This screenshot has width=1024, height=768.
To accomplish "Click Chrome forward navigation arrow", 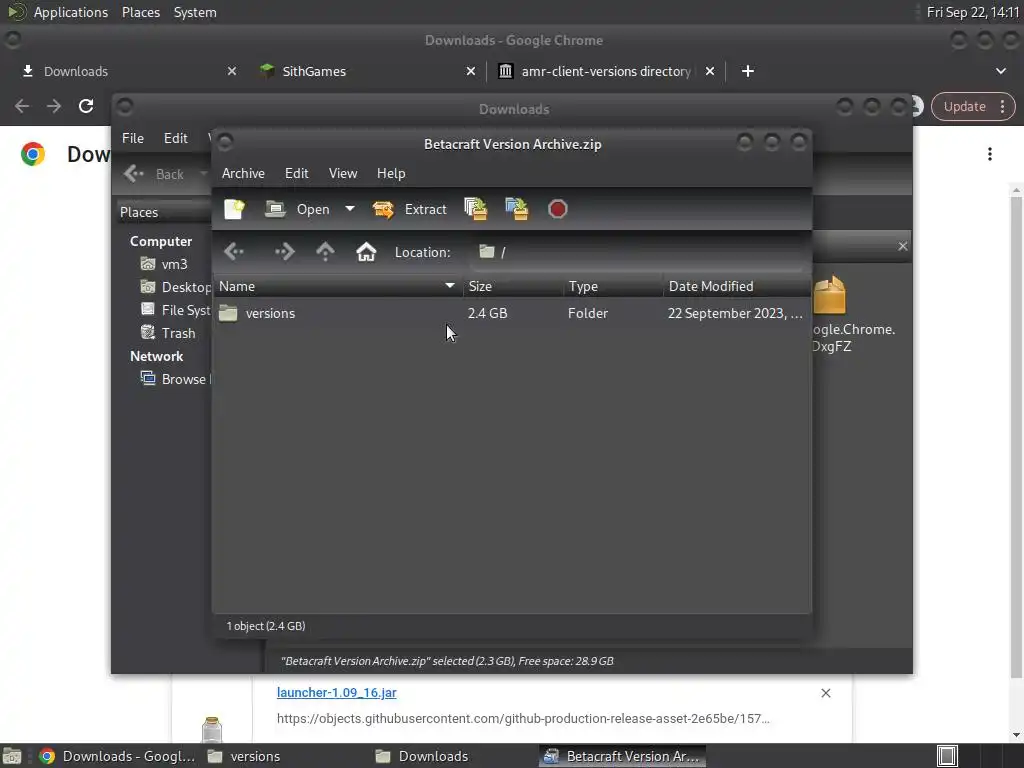I will 54,106.
